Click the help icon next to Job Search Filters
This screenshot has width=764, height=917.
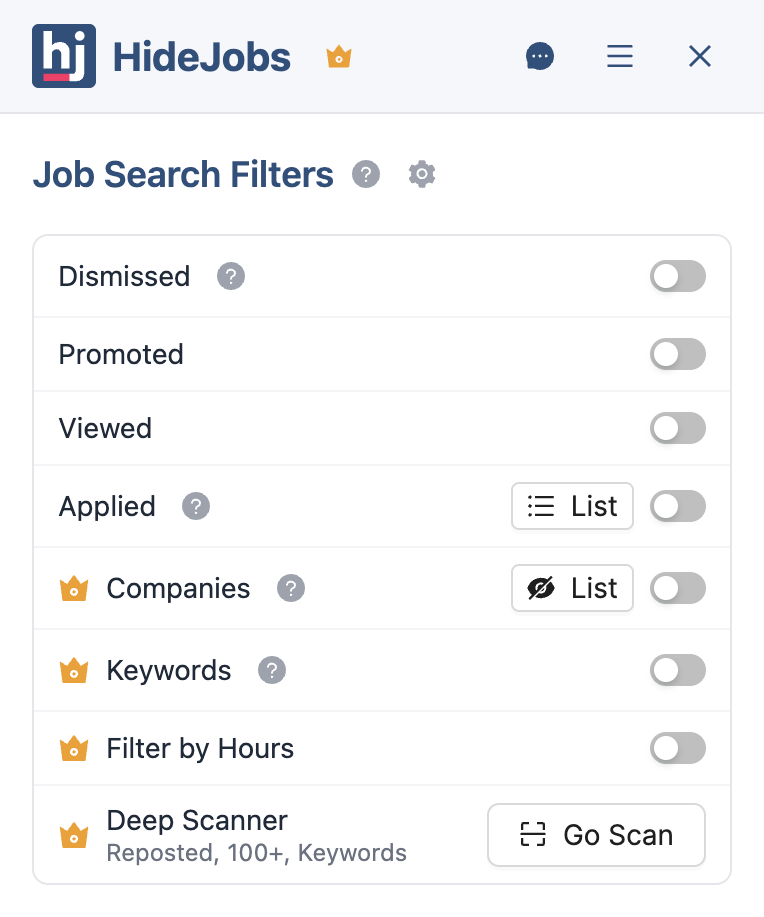(366, 174)
